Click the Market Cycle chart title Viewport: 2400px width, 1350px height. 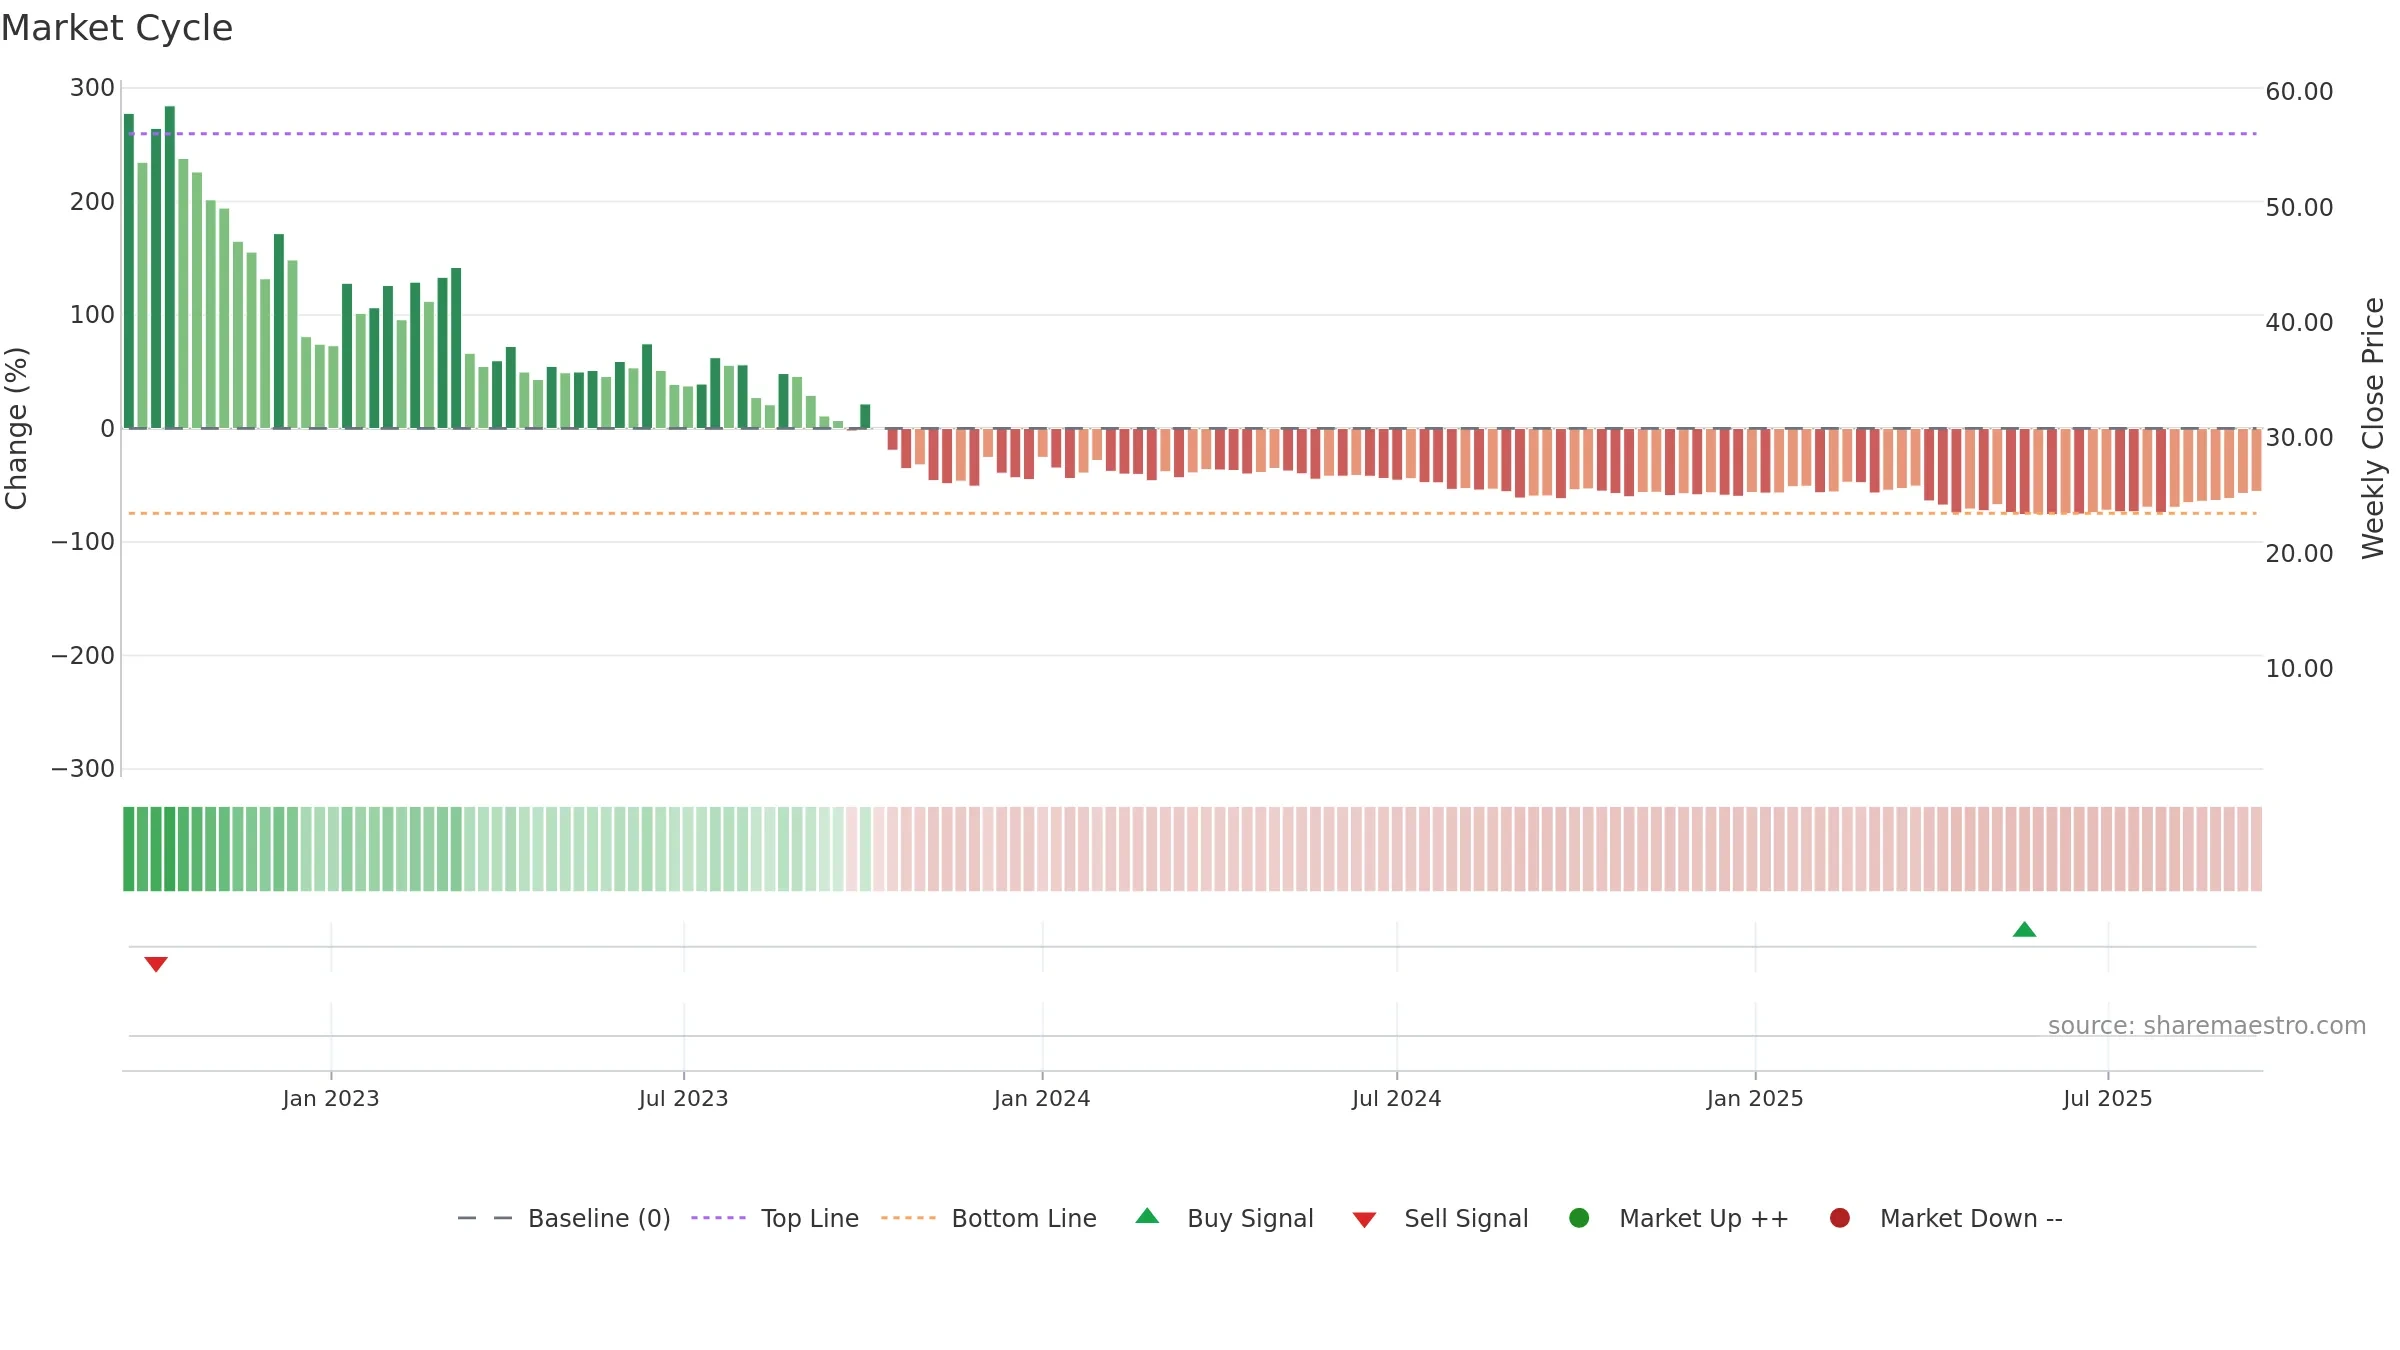117,28
